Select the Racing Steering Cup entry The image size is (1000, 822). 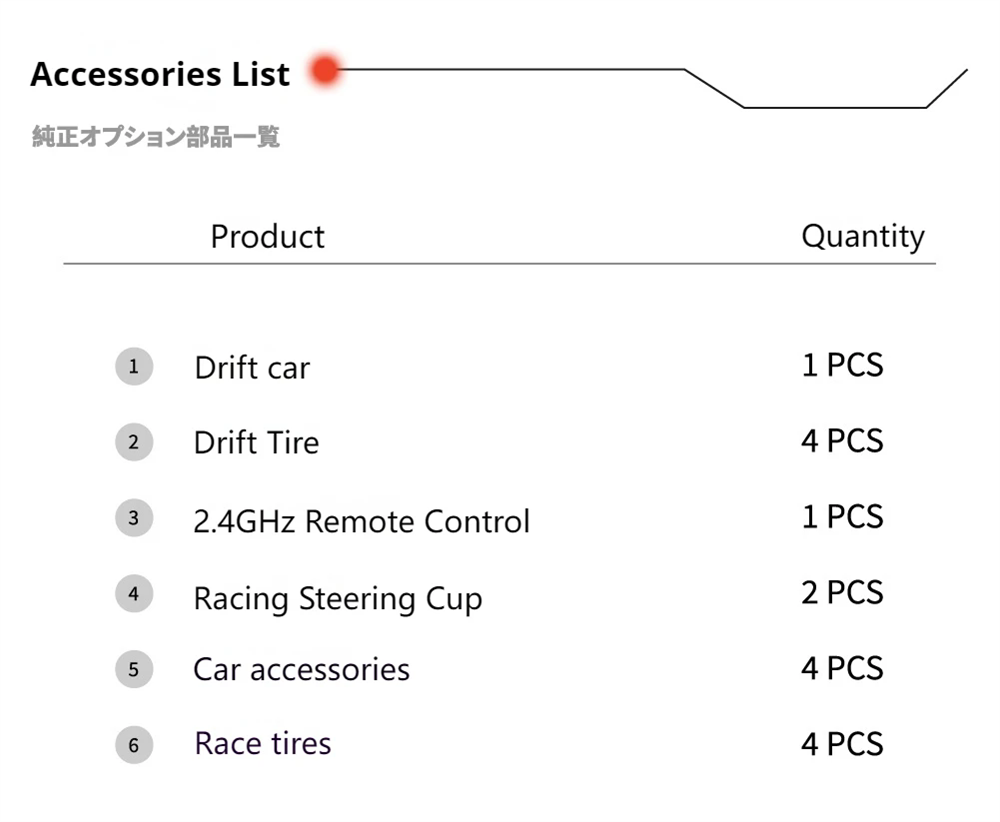(337, 599)
